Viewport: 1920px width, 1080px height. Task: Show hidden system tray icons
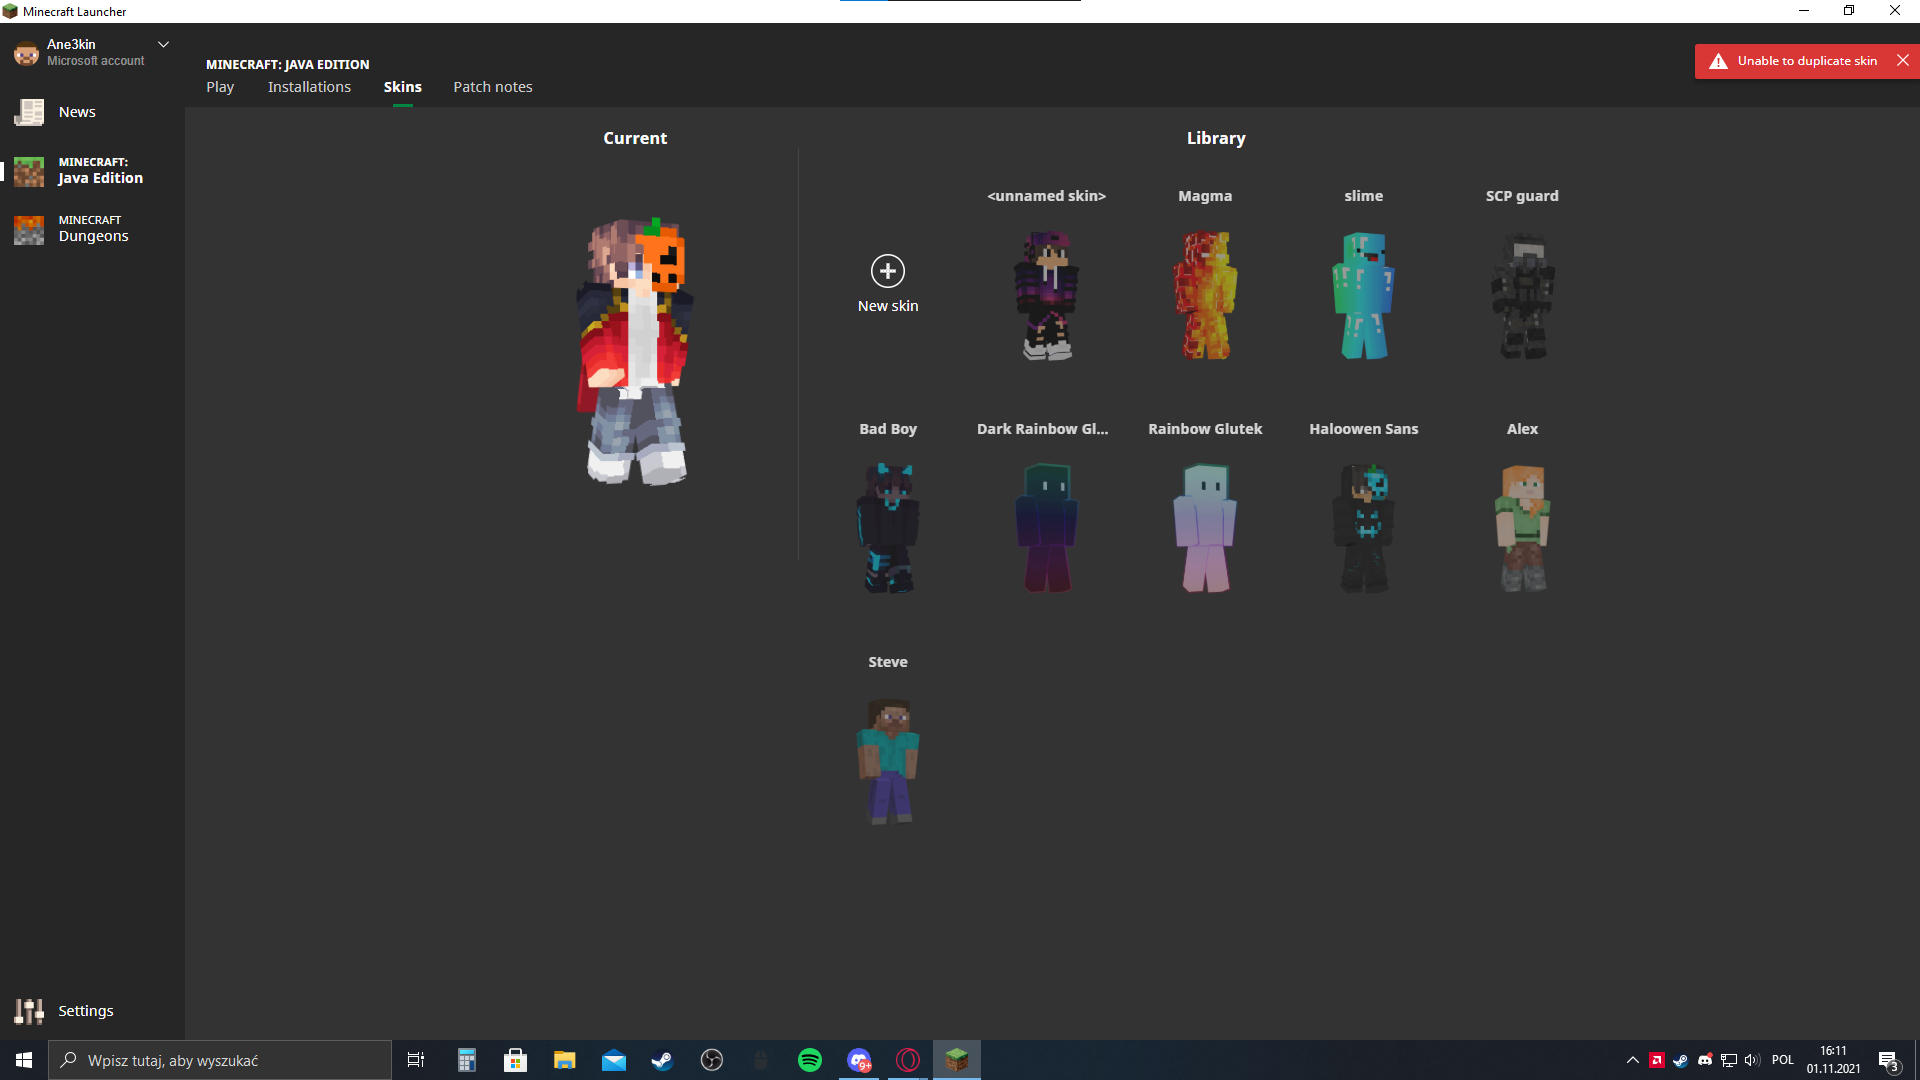(x=1632, y=1060)
